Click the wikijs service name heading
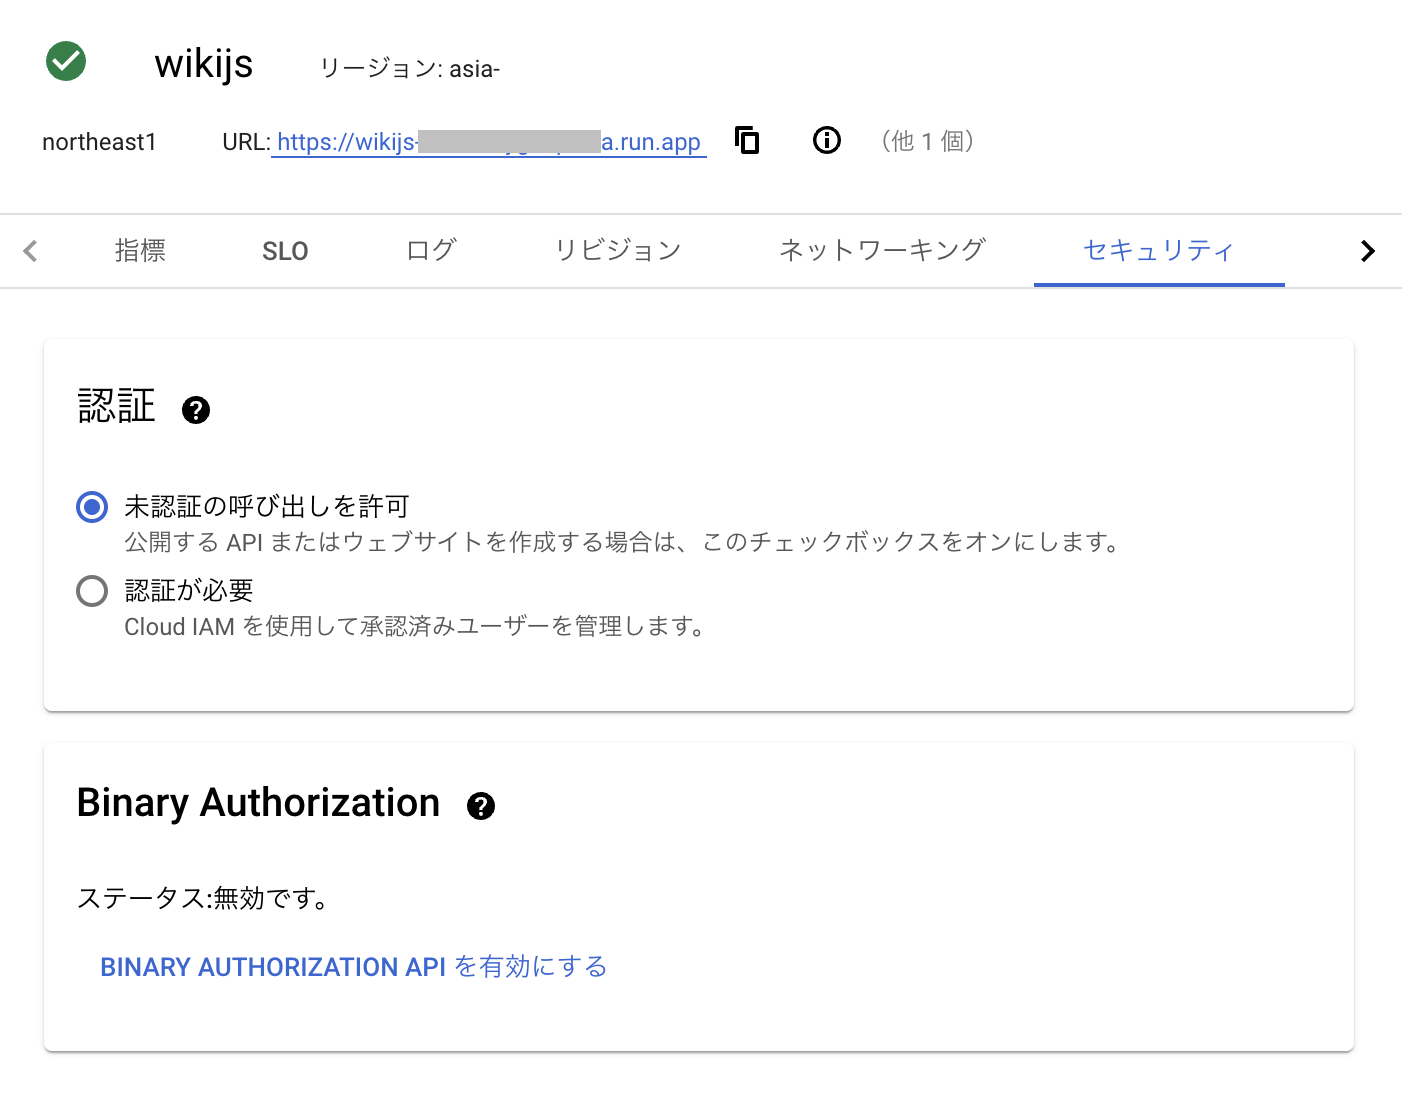This screenshot has width=1402, height=1117. coord(203,64)
